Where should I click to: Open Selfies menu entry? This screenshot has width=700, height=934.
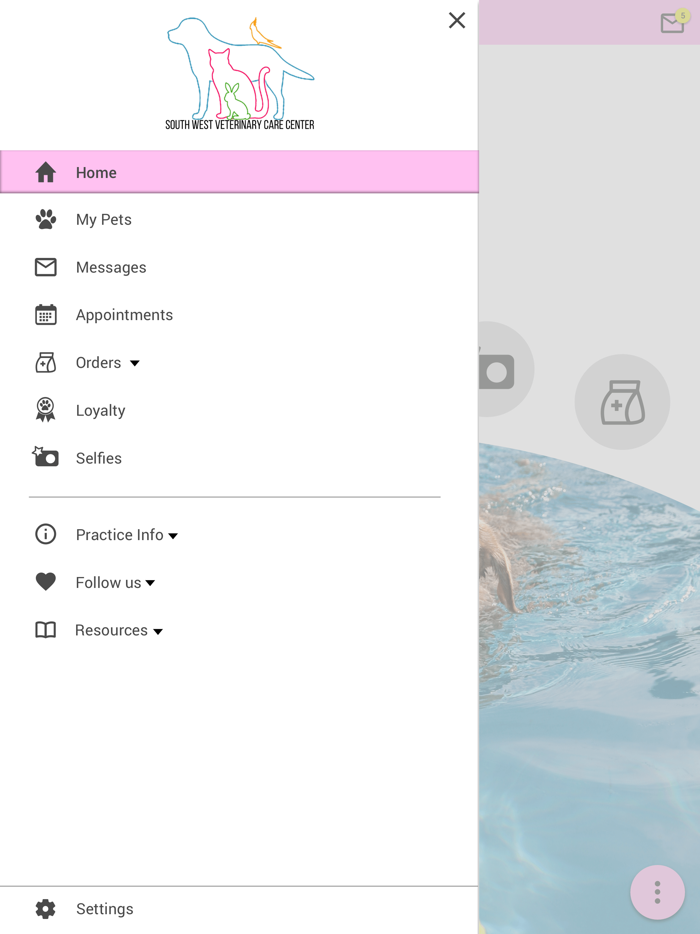(98, 458)
